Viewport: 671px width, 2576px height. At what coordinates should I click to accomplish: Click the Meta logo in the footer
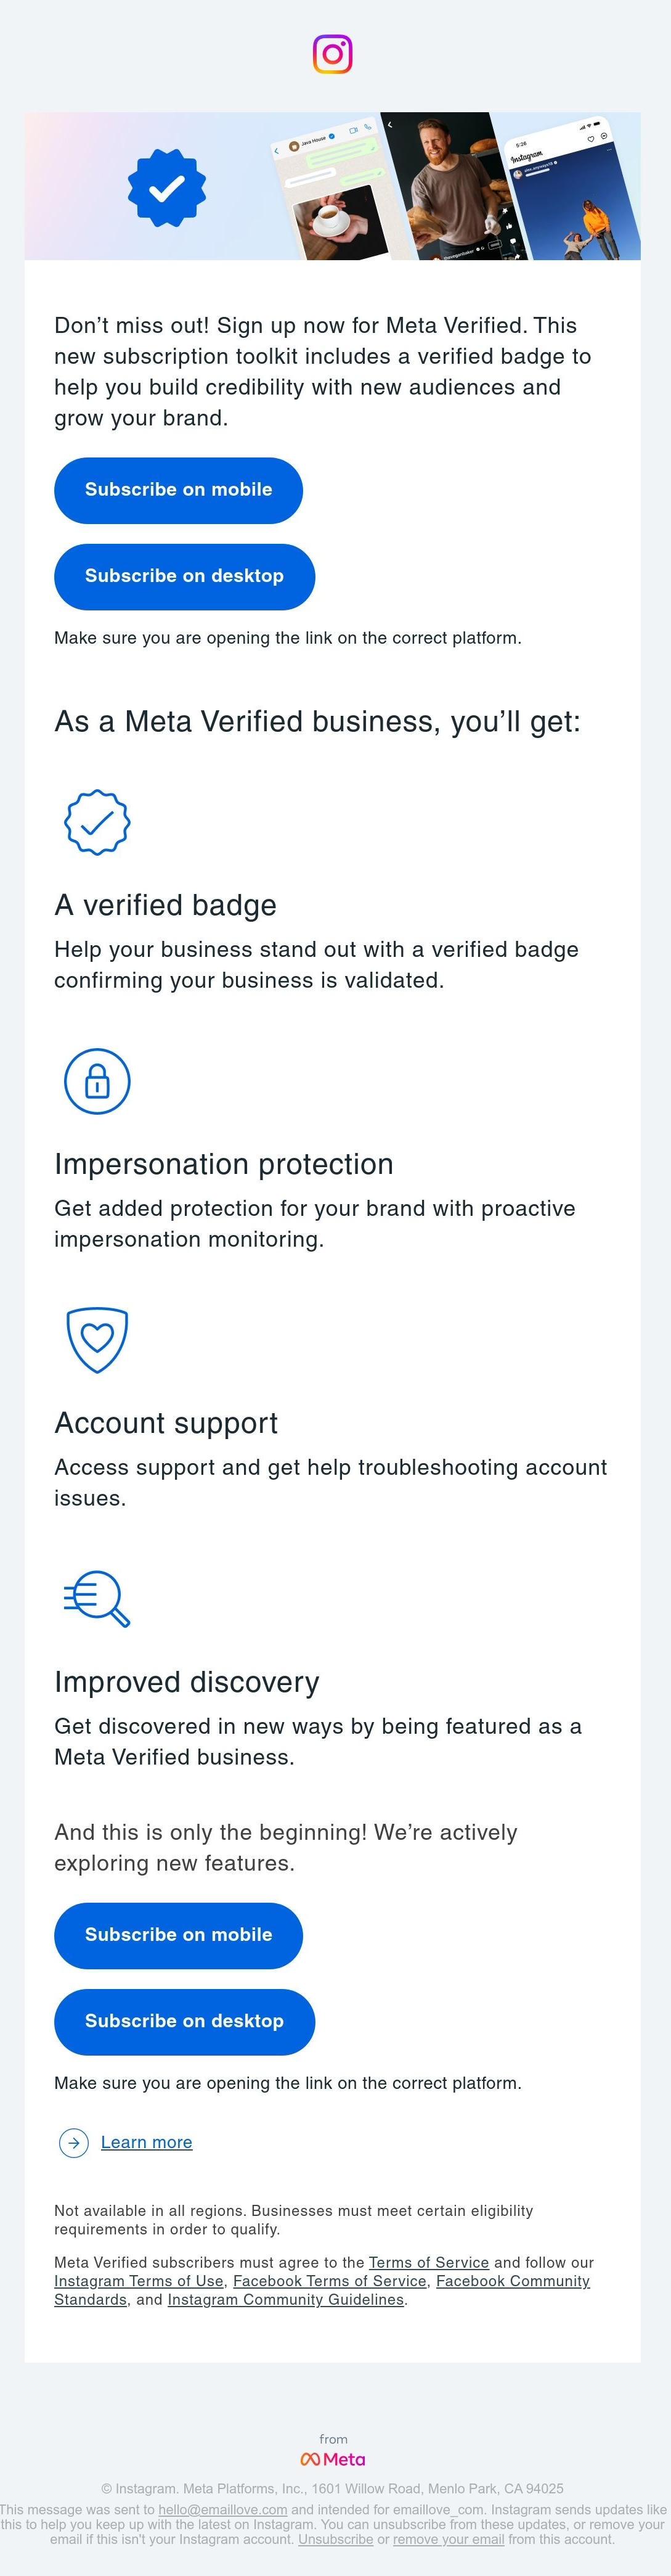(x=333, y=2459)
